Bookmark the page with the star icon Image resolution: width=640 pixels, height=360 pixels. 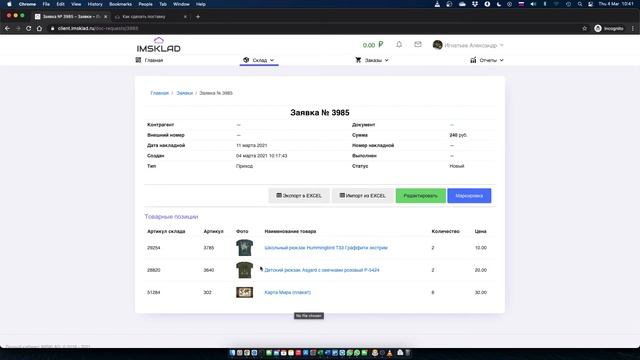(584, 28)
